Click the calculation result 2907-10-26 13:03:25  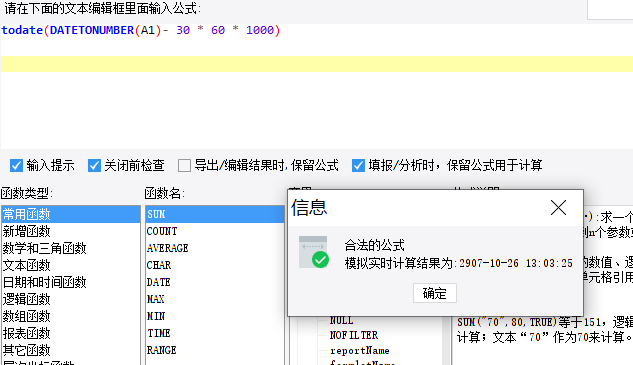click(516, 263)
